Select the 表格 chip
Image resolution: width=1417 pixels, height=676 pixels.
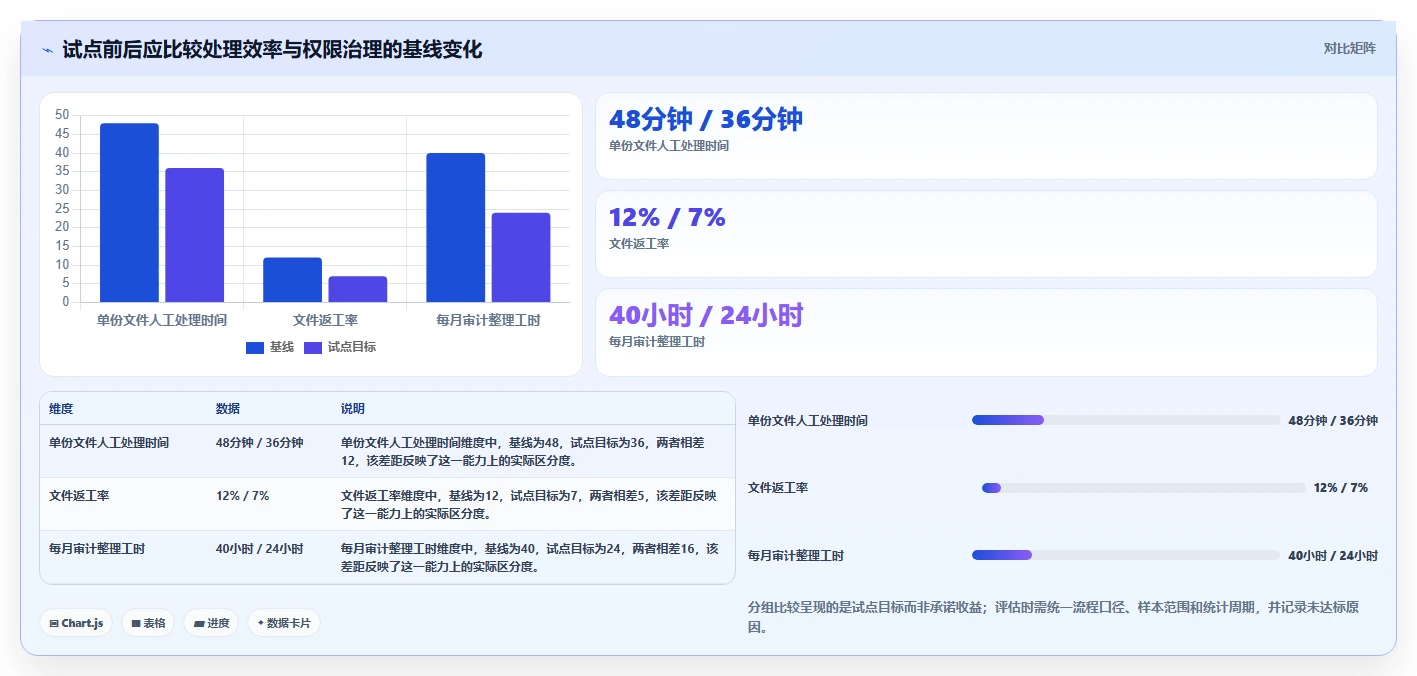coord(148,623)
